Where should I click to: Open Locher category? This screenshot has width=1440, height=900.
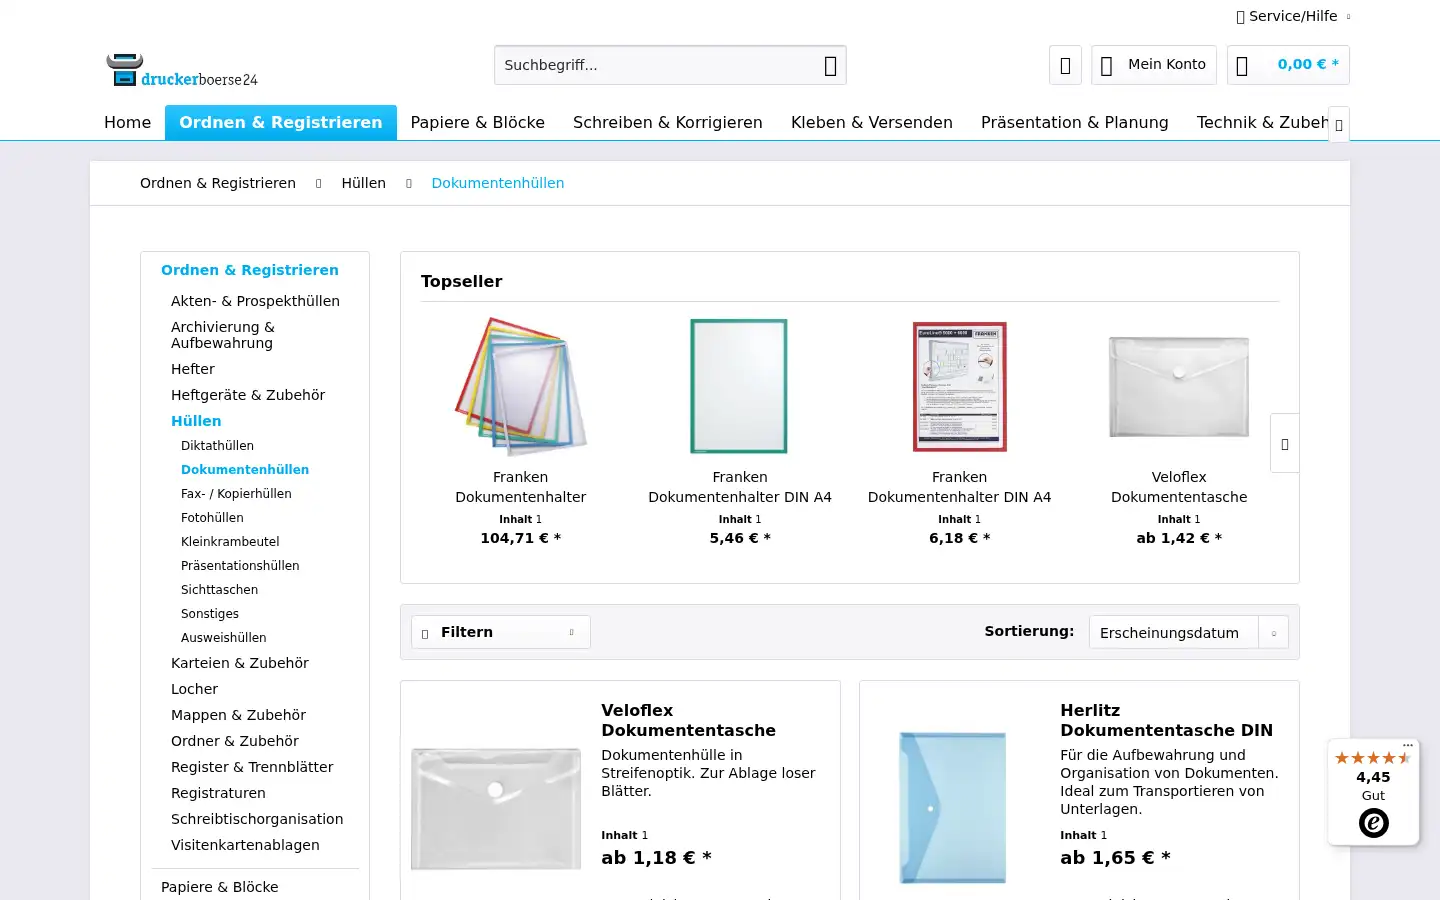coord(194,689)
